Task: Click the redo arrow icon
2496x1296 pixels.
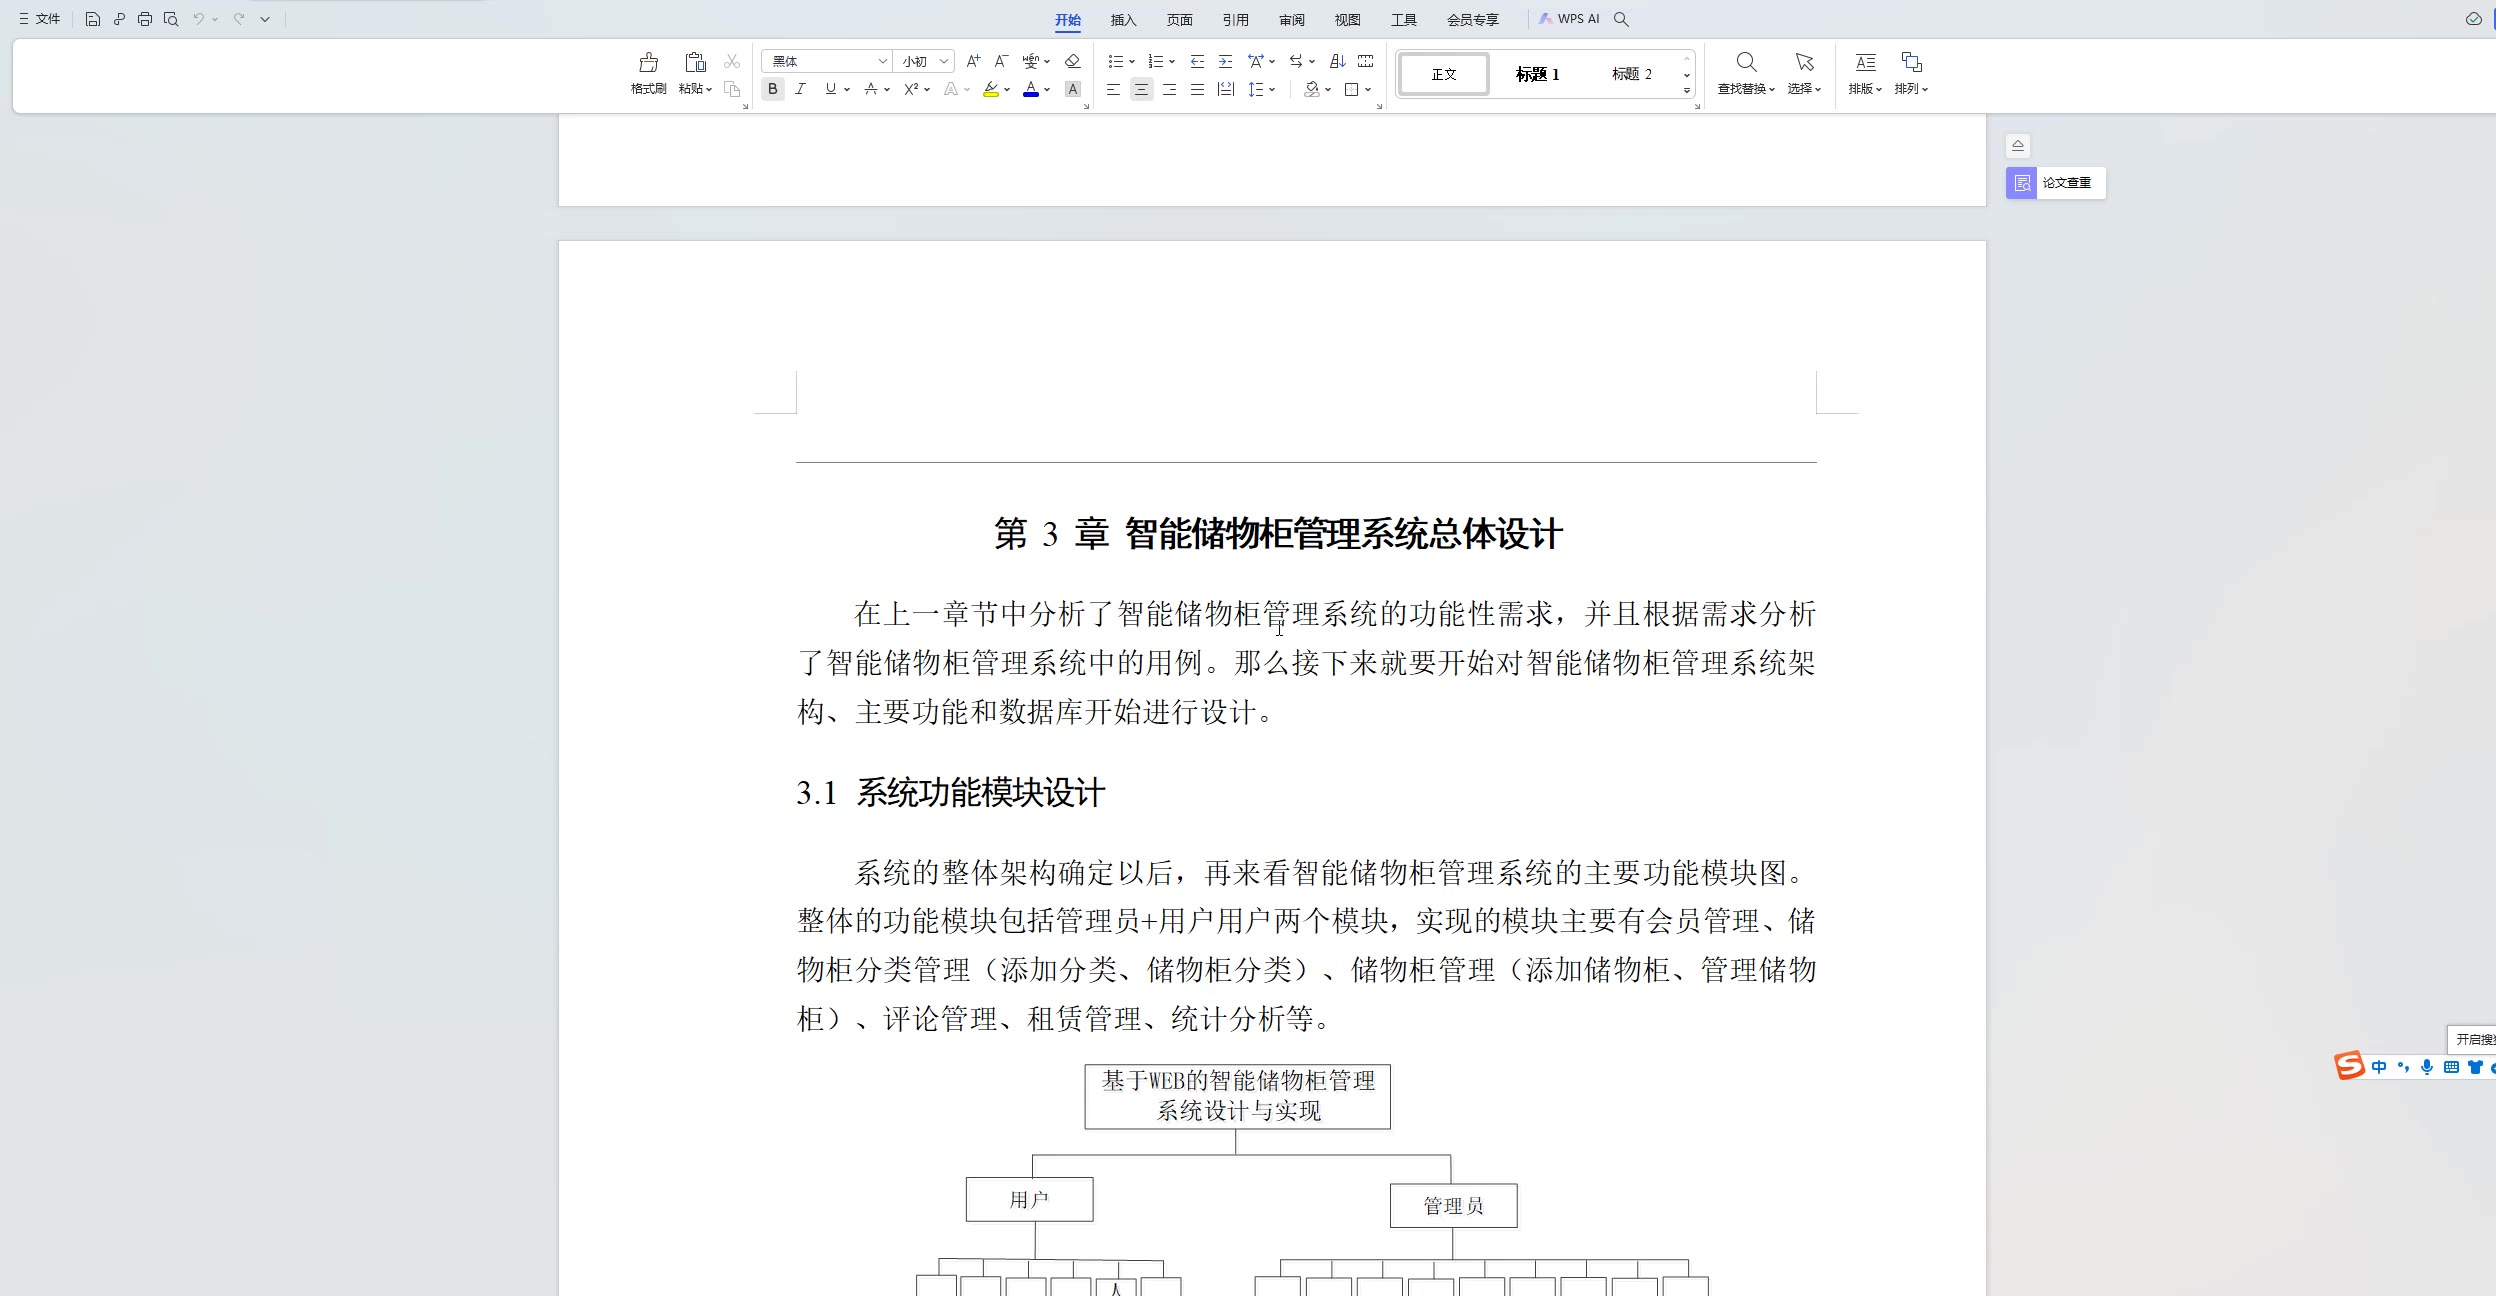Action: 239,19
